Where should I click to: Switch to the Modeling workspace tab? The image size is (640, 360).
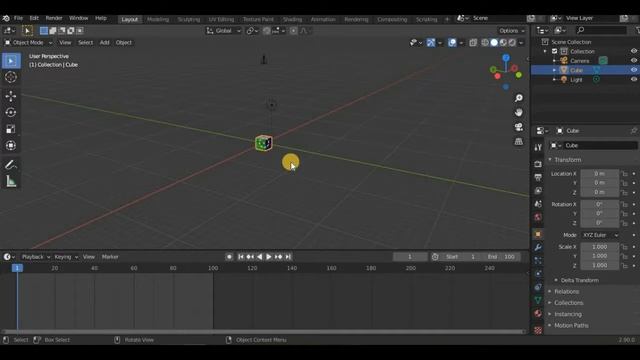click(158, 19)
